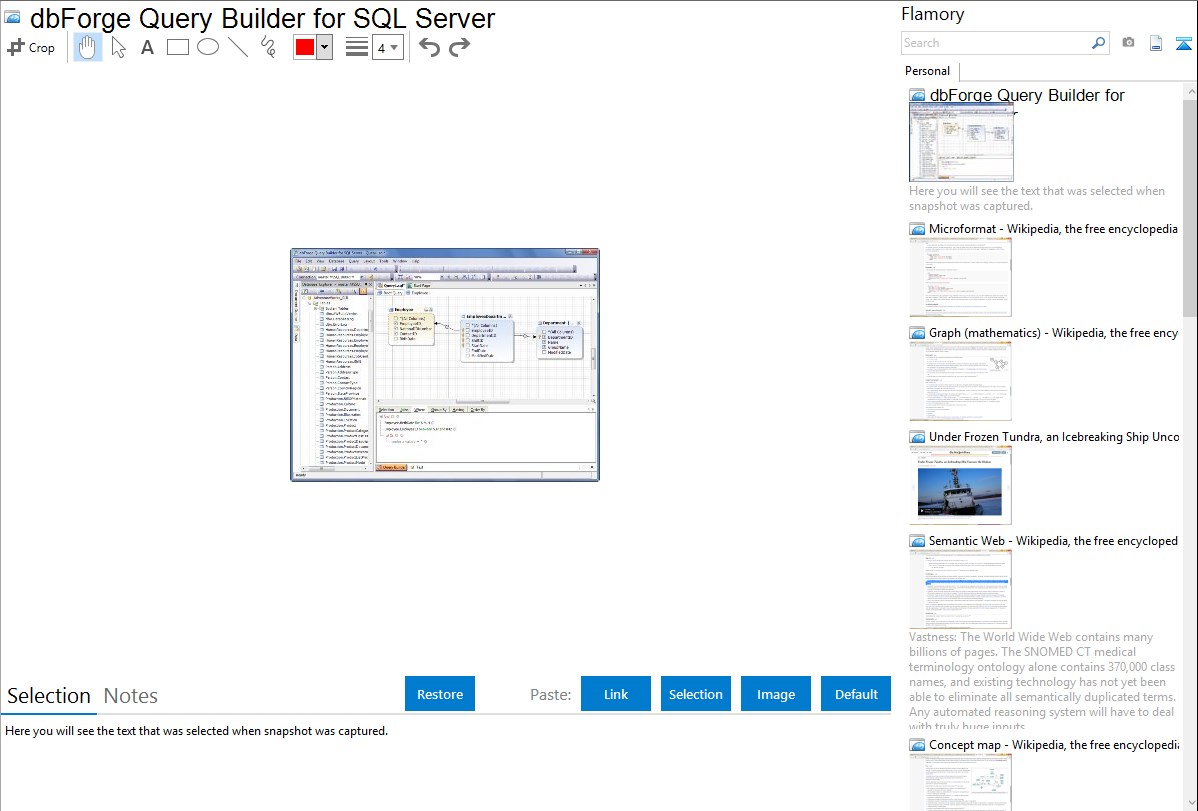Click the icon beside the Microformat title
The width and height of the screenshot is (1198, 811).
pos(917,229)
